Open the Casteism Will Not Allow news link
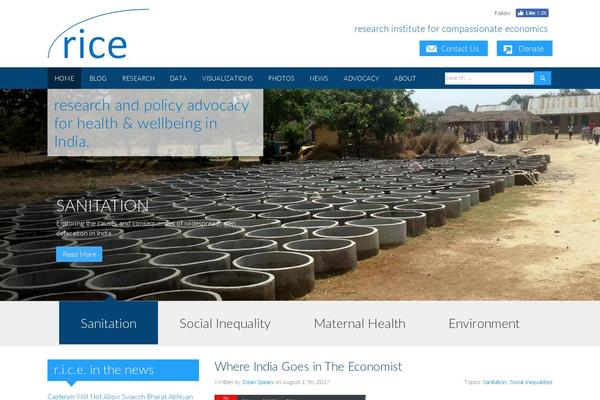The height and width of the screenshot is (400, 600). coord(120,397)
